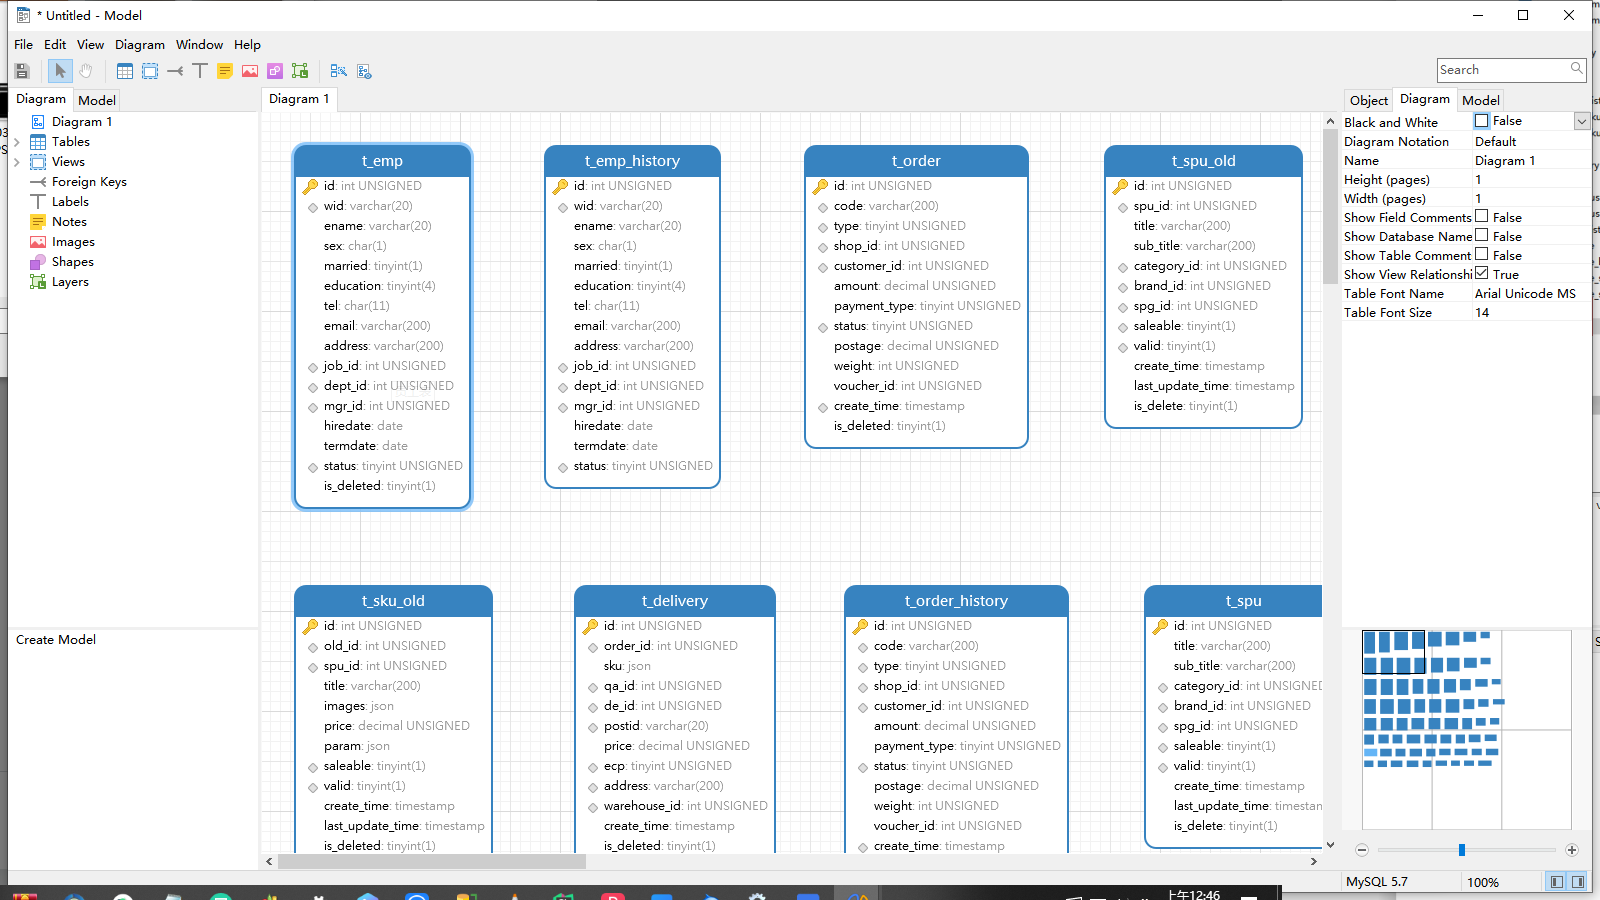Toggle the right pane status bar icon
Image resolution: width=1600 pixels, height=900 pixels.
(x=1578, y=882)
